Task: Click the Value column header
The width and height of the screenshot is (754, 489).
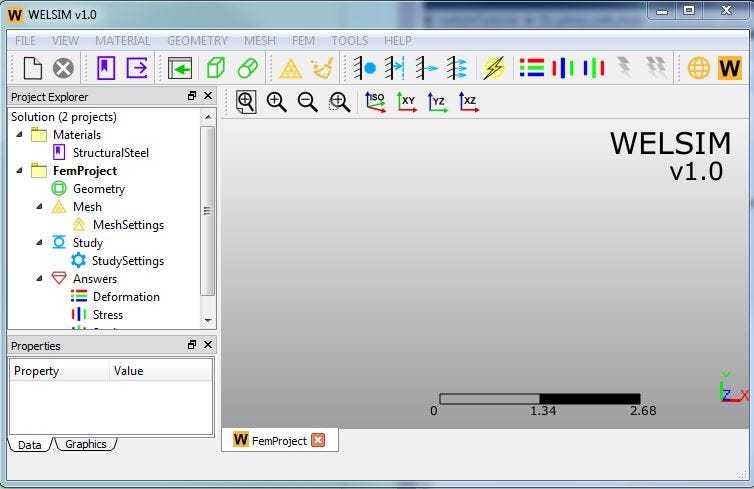Action: point(161,371)
